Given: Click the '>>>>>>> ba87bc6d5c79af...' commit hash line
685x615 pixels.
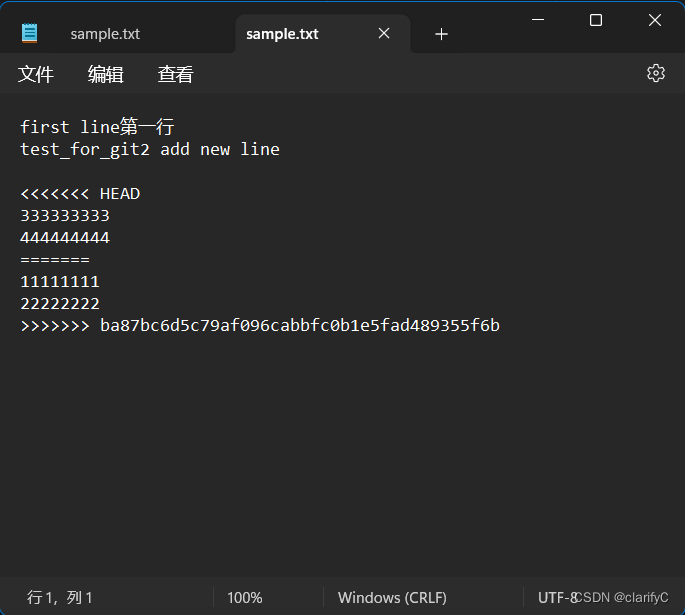Looking at the screenshot, I should tap(260, 325).
